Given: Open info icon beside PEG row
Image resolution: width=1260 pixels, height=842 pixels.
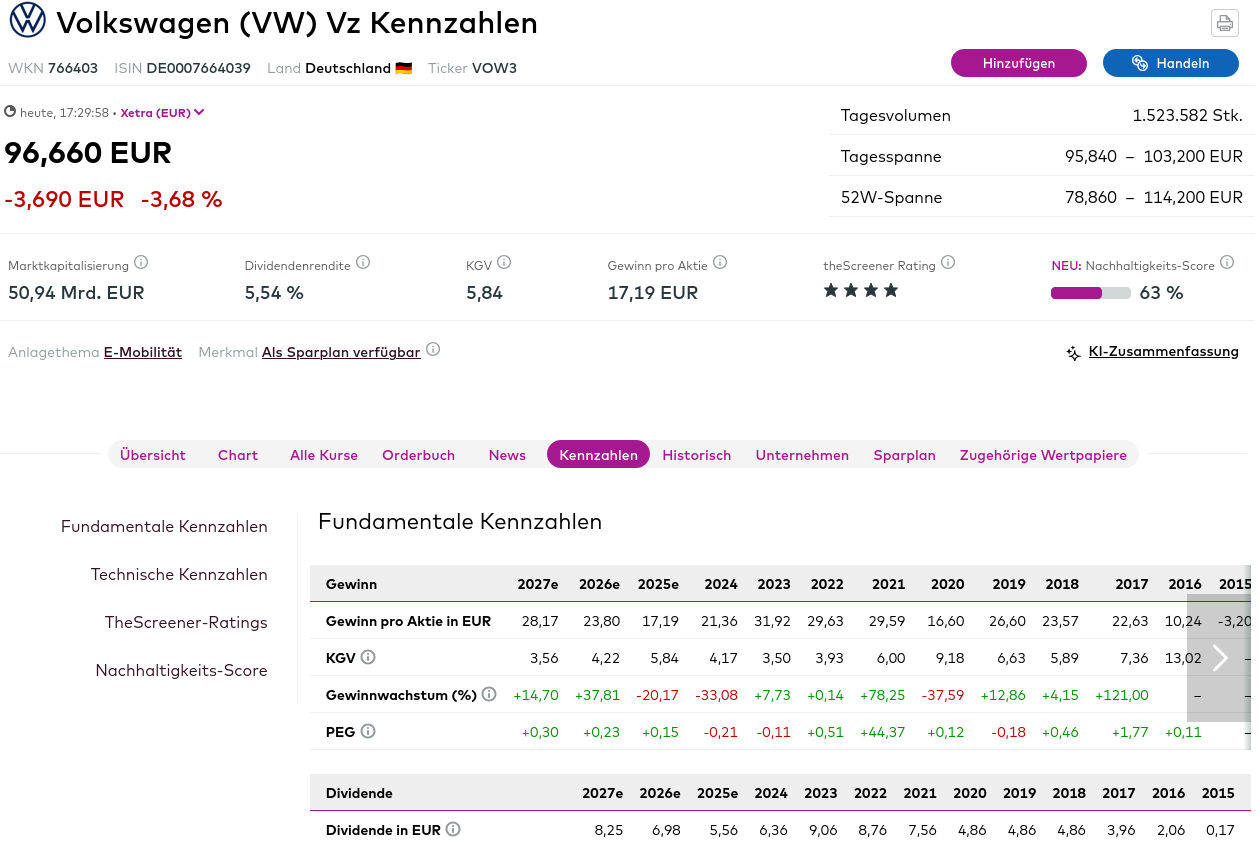Looking at the screenshot, I should click(368, 731).
